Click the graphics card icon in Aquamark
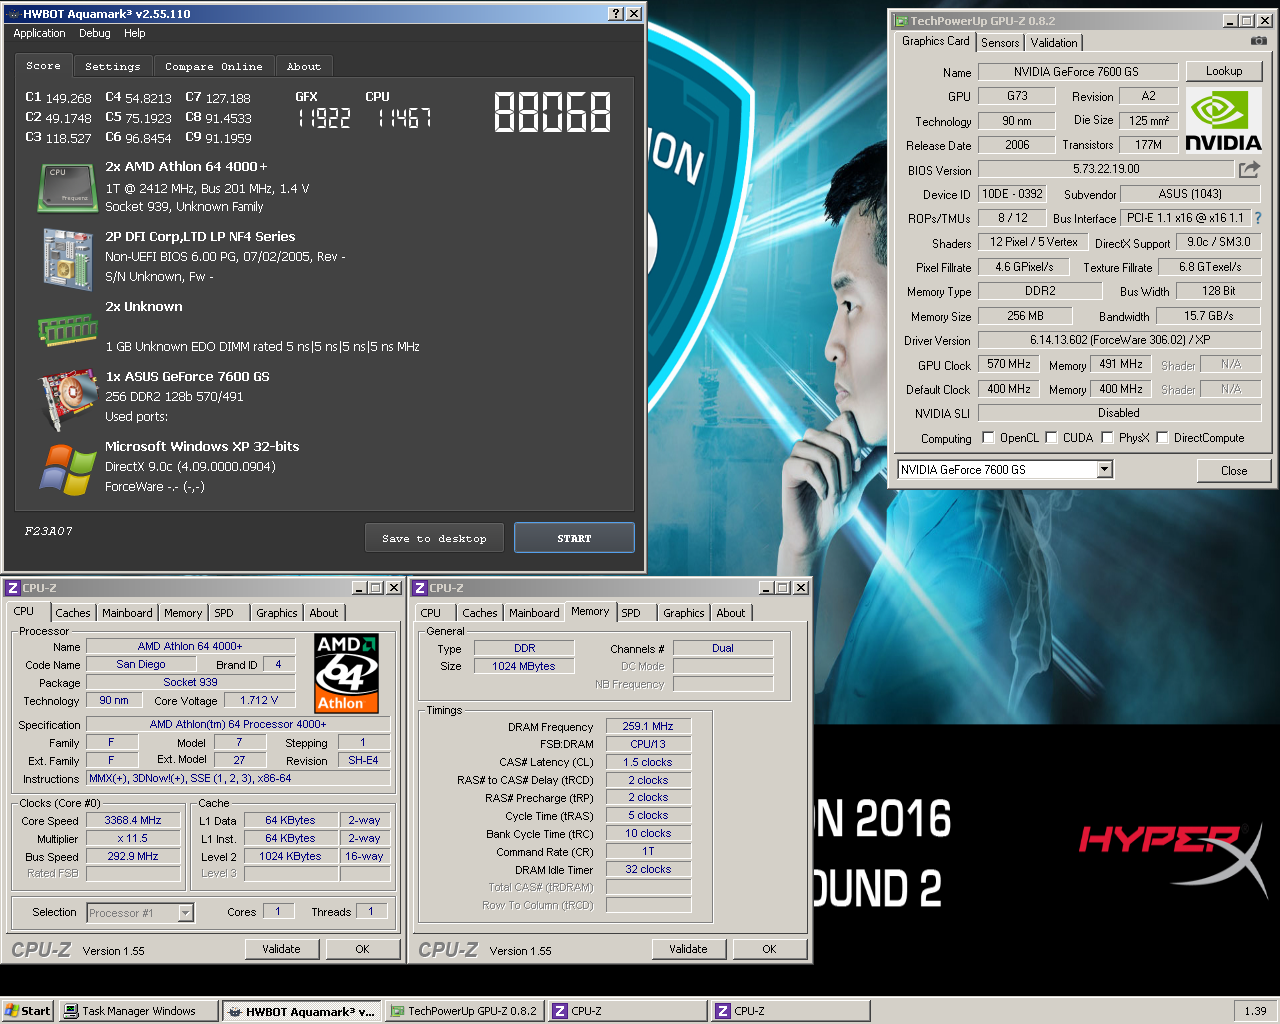The width and height of the screenshot is (1280, 1024). click(67, 399)
